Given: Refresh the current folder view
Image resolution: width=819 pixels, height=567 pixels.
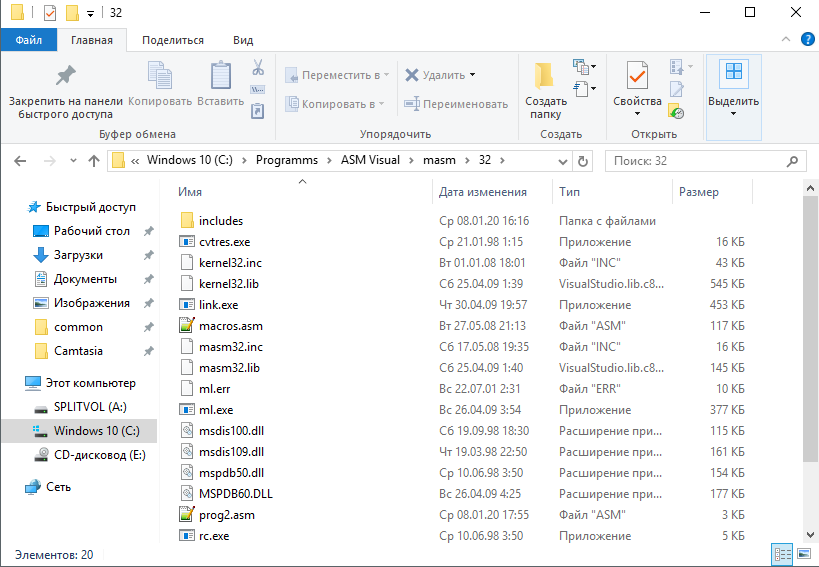Looking at the screenshot, I should [x=584, y=160].
